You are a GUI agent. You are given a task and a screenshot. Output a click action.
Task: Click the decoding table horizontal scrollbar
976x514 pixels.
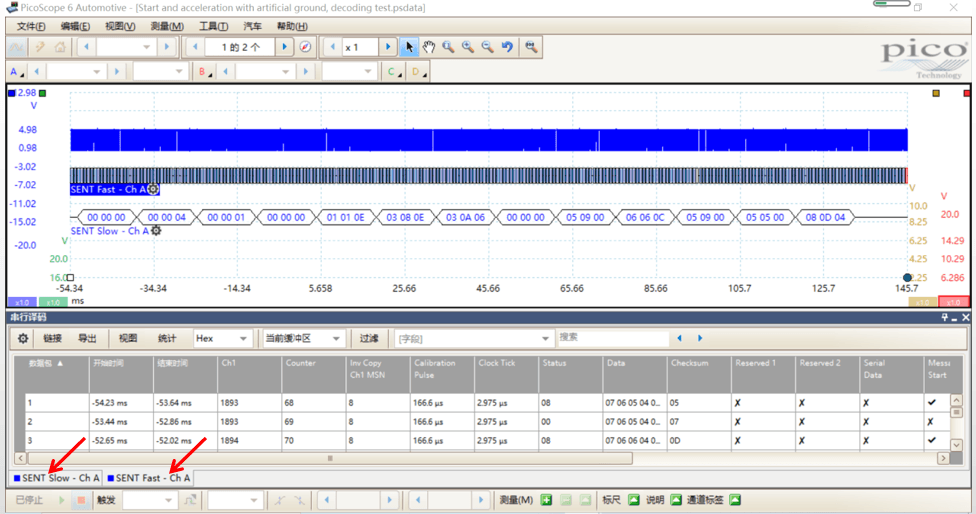(x=330, y=459)
